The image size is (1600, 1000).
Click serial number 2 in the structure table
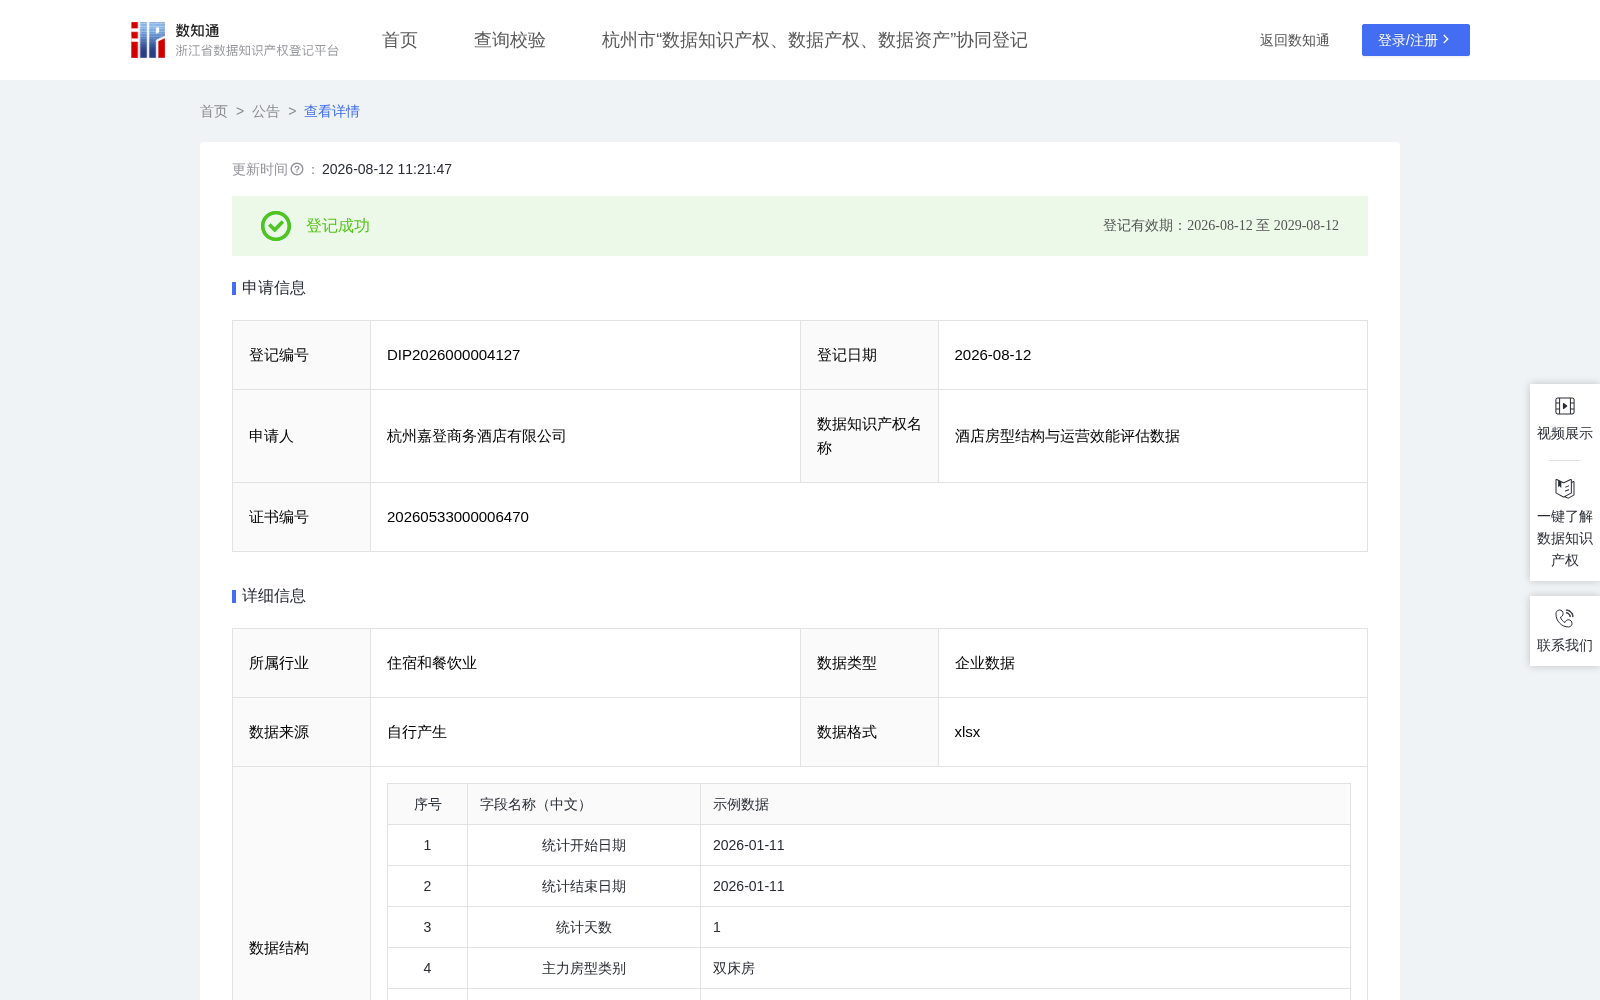[x=427, y=886]
